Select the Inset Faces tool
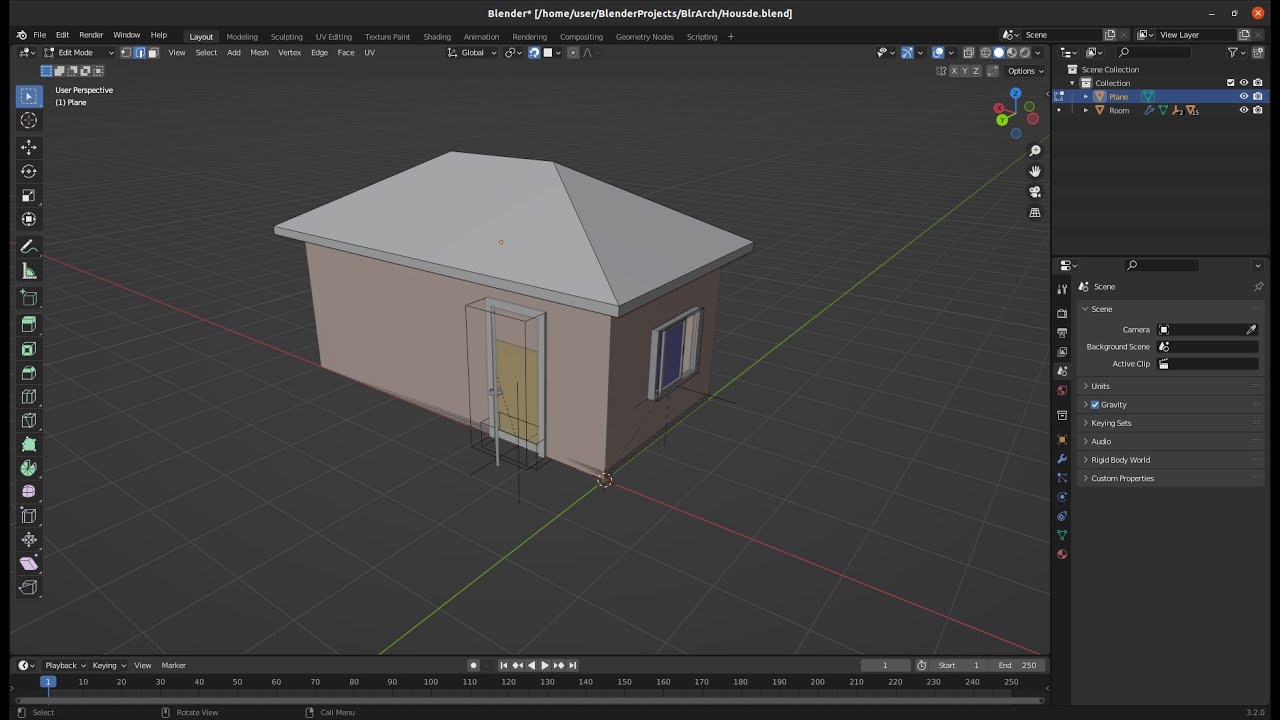Image resolution: width=1280 pixels, height=720 pixels. (x=29, y=349)
